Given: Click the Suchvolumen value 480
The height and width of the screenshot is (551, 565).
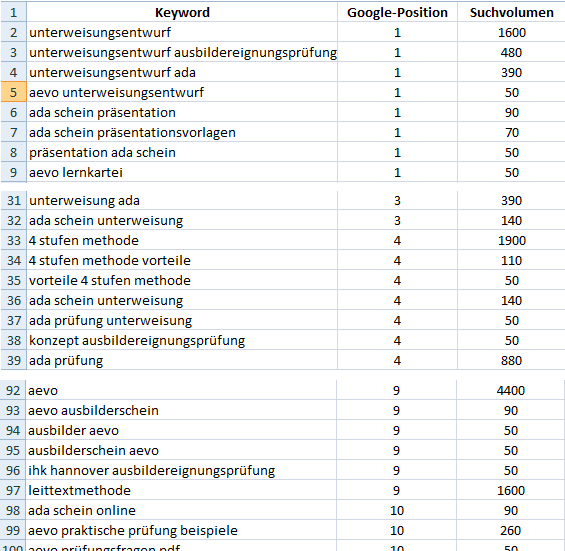Looking at the screenshot, I should click(511, 53).
